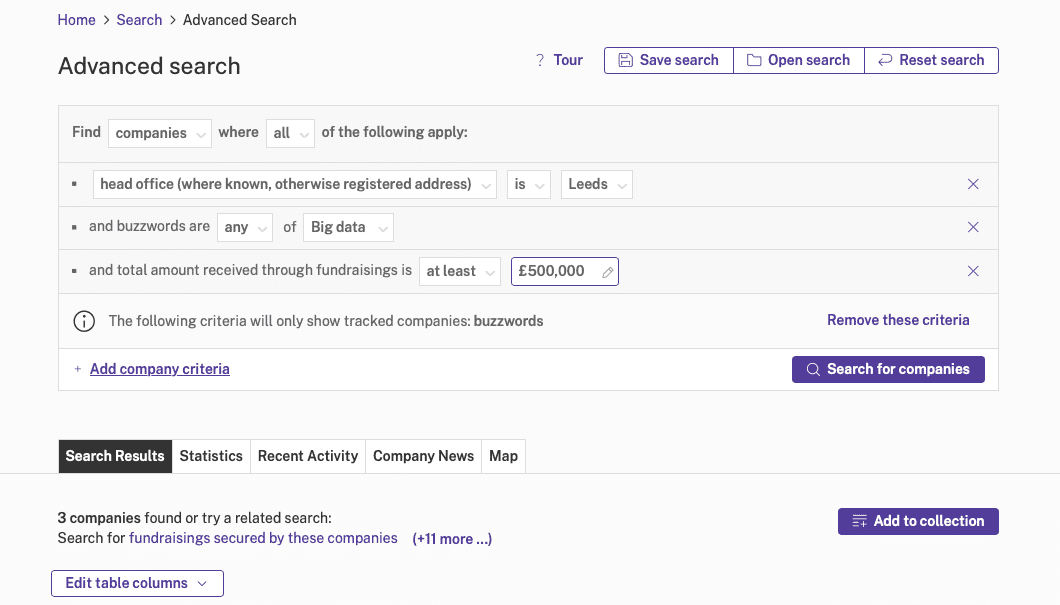Click Remove these criteria link
Image resolution: width=1060 pixels, height=605 pixels.
tap(898, 320)
